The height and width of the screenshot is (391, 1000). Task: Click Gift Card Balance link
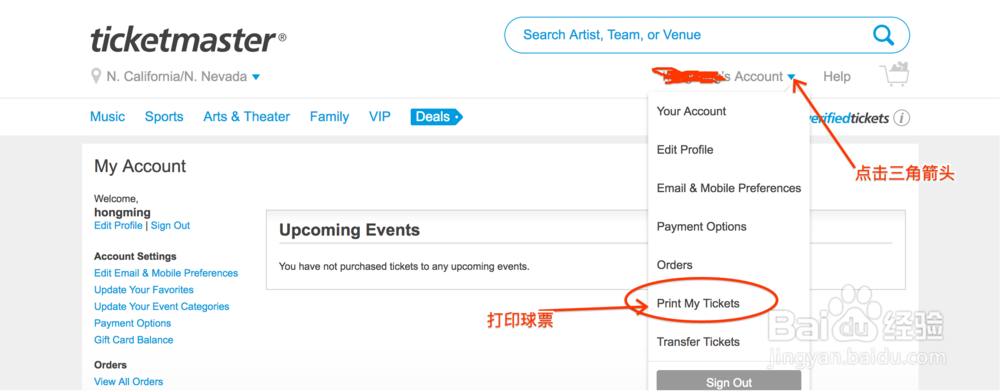(134, 340)
